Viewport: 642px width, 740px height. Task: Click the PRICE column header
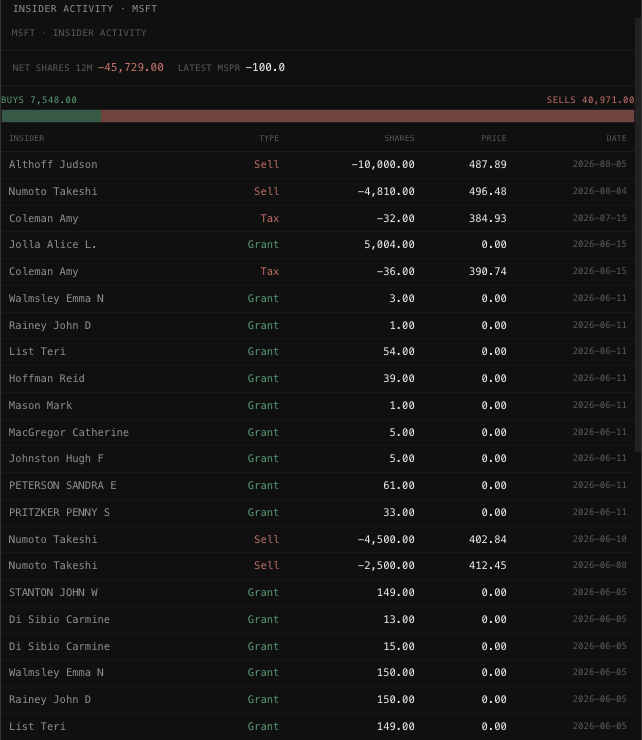(x=493, y=138)
